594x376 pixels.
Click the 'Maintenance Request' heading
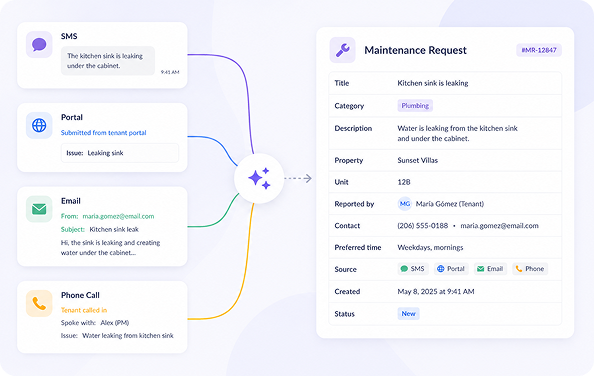pos(416,50)
